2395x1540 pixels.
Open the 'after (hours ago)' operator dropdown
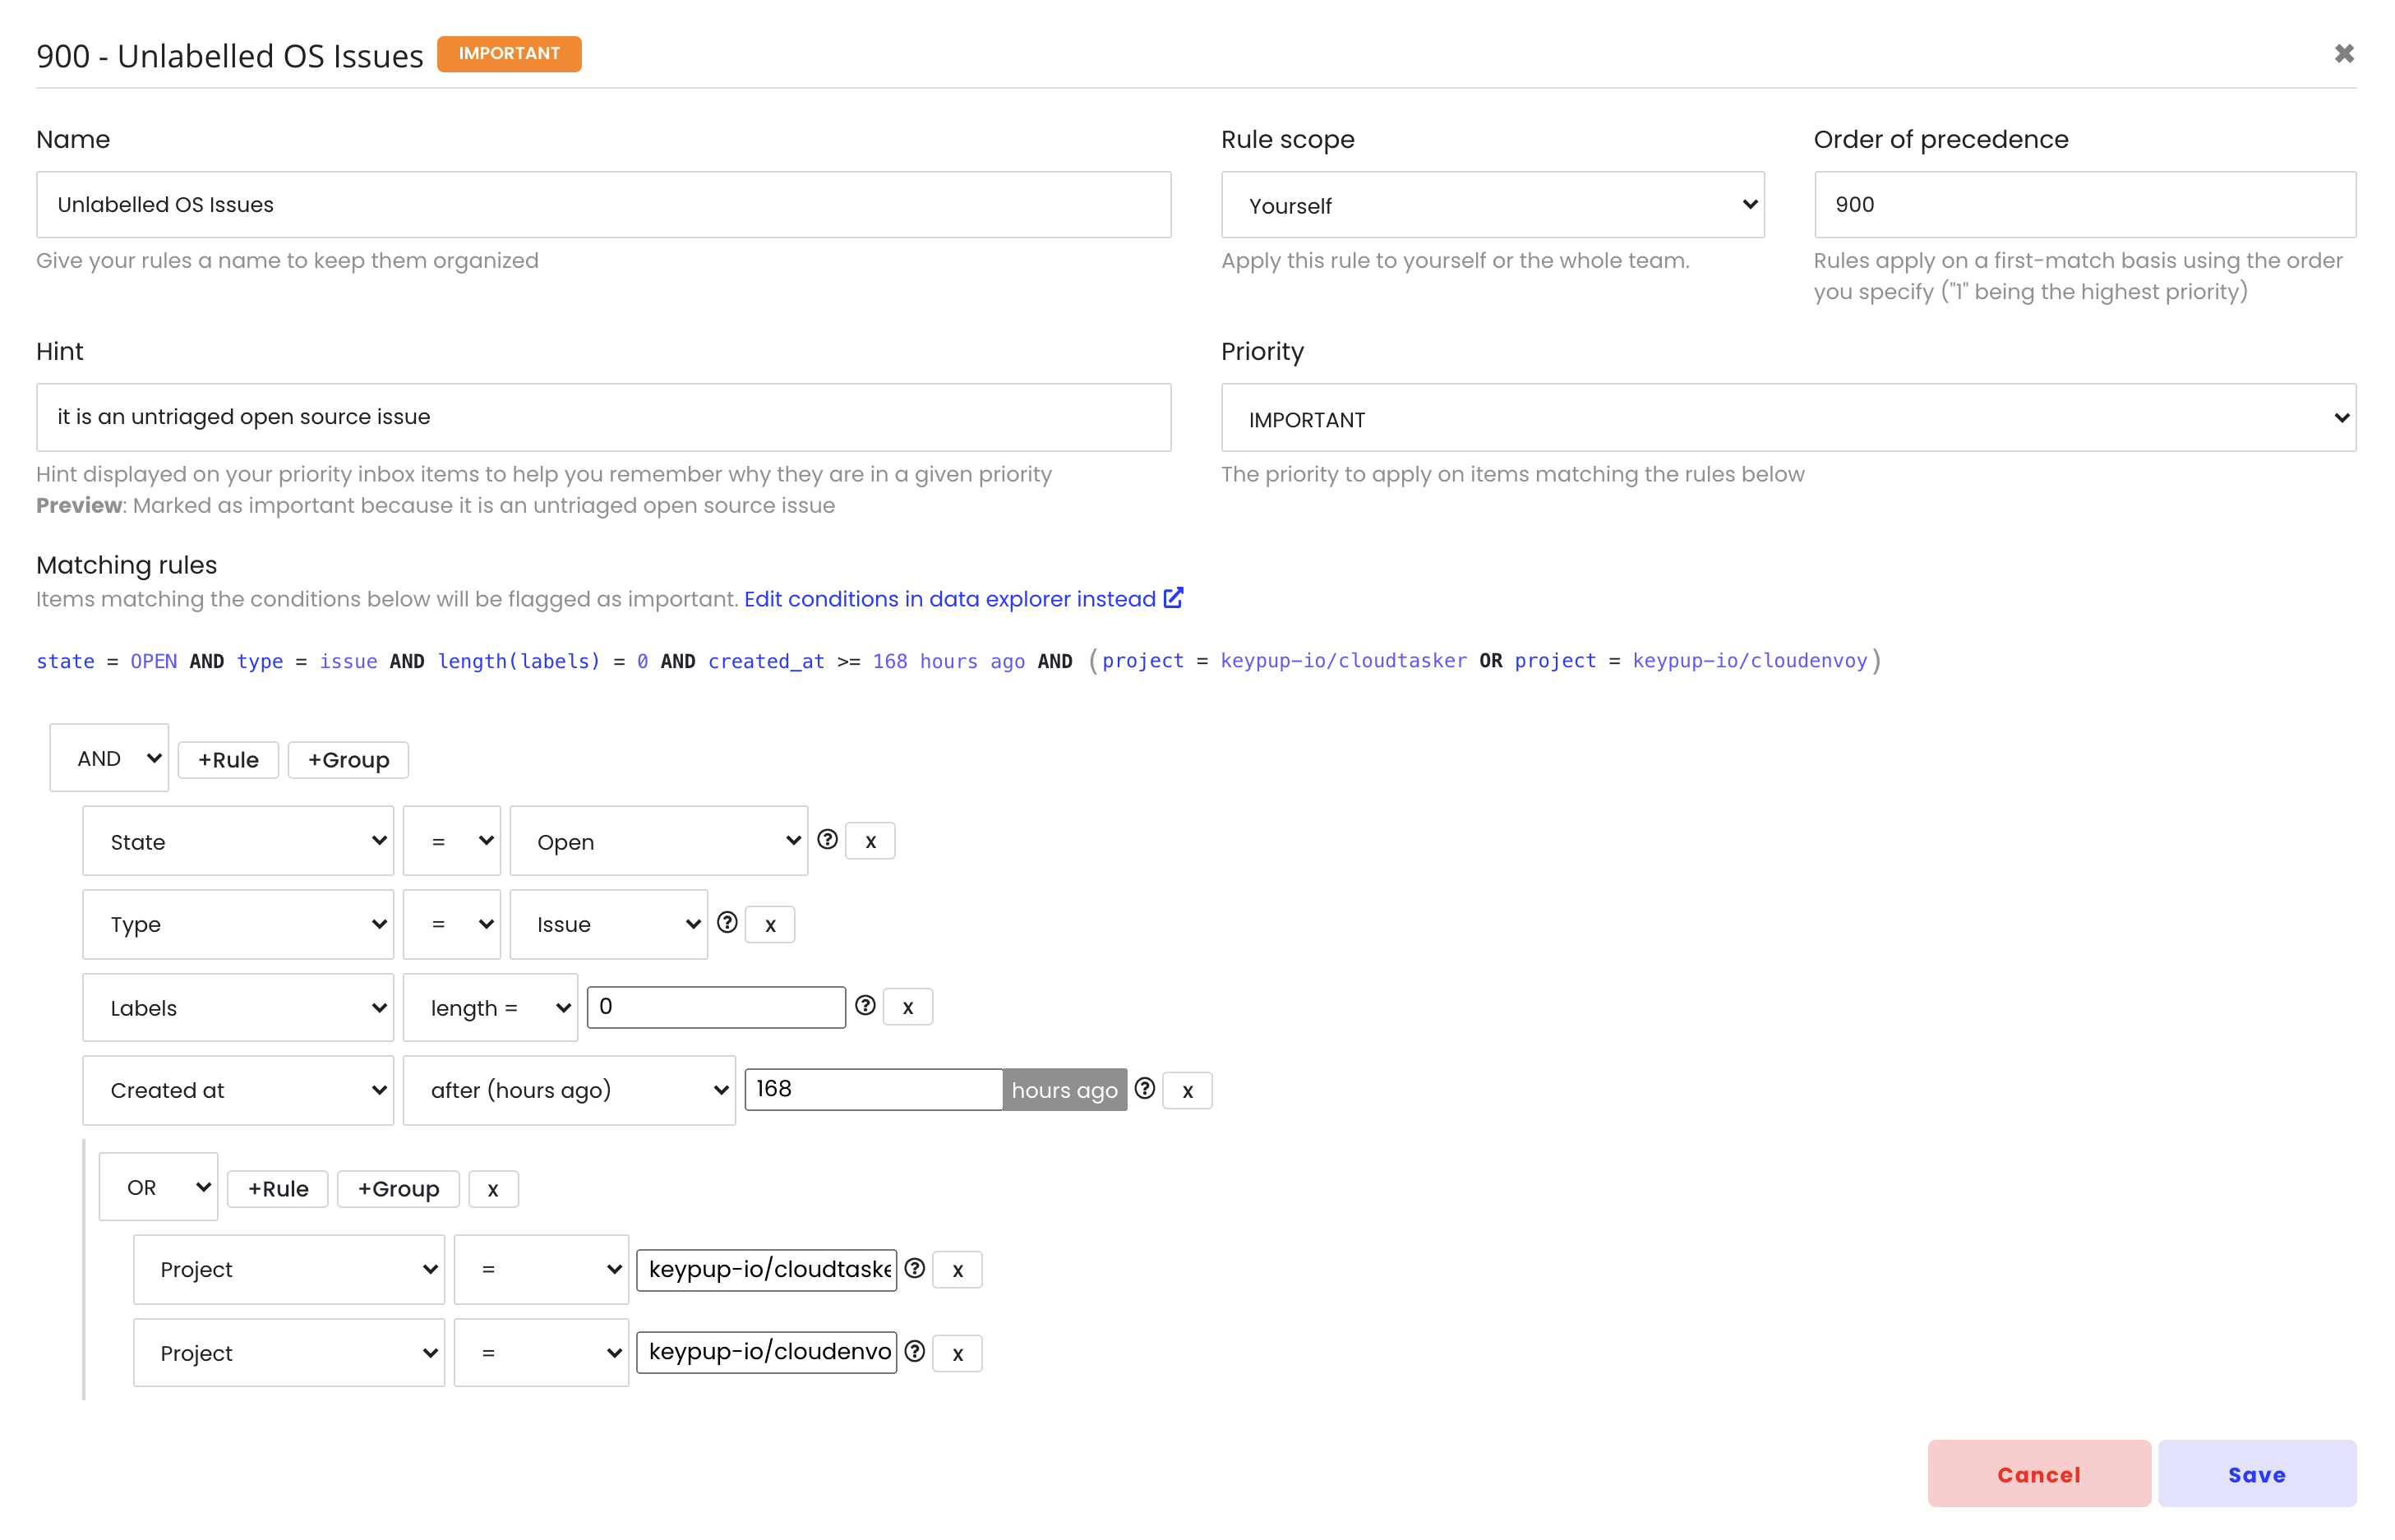tap(569, 1091)
